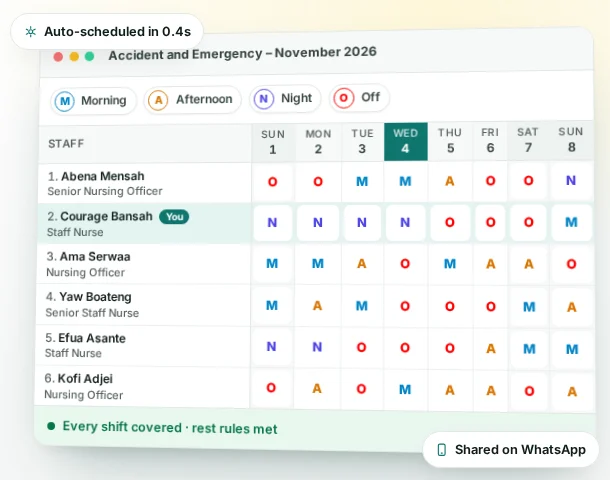The height and width of the screenshot is (480, 610).
Task: Click Courage Bansah's Sunday 8 morning shift
Action: click(571, 222)
